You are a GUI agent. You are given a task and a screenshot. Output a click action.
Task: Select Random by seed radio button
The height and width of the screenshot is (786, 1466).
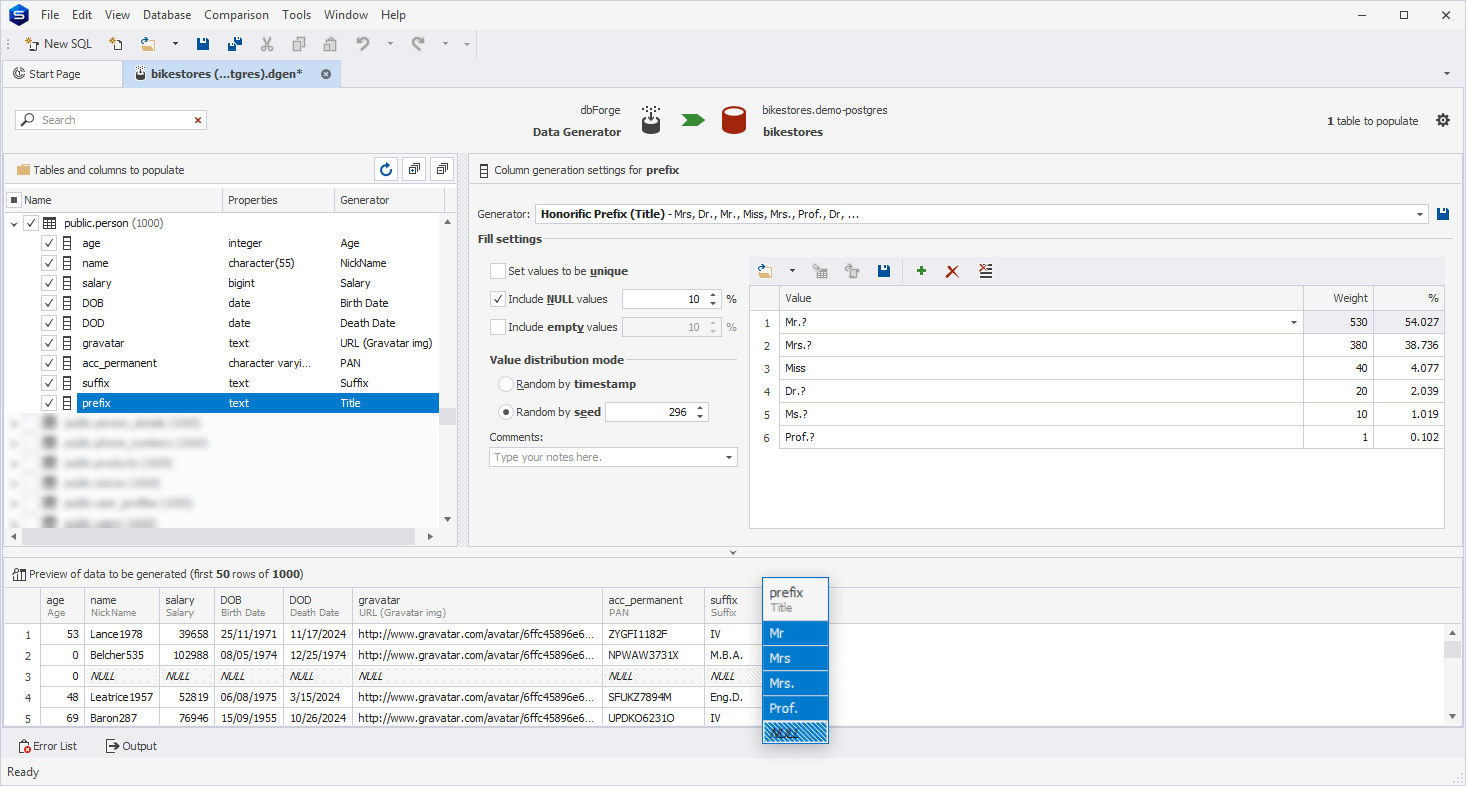[x=506, y=412]
